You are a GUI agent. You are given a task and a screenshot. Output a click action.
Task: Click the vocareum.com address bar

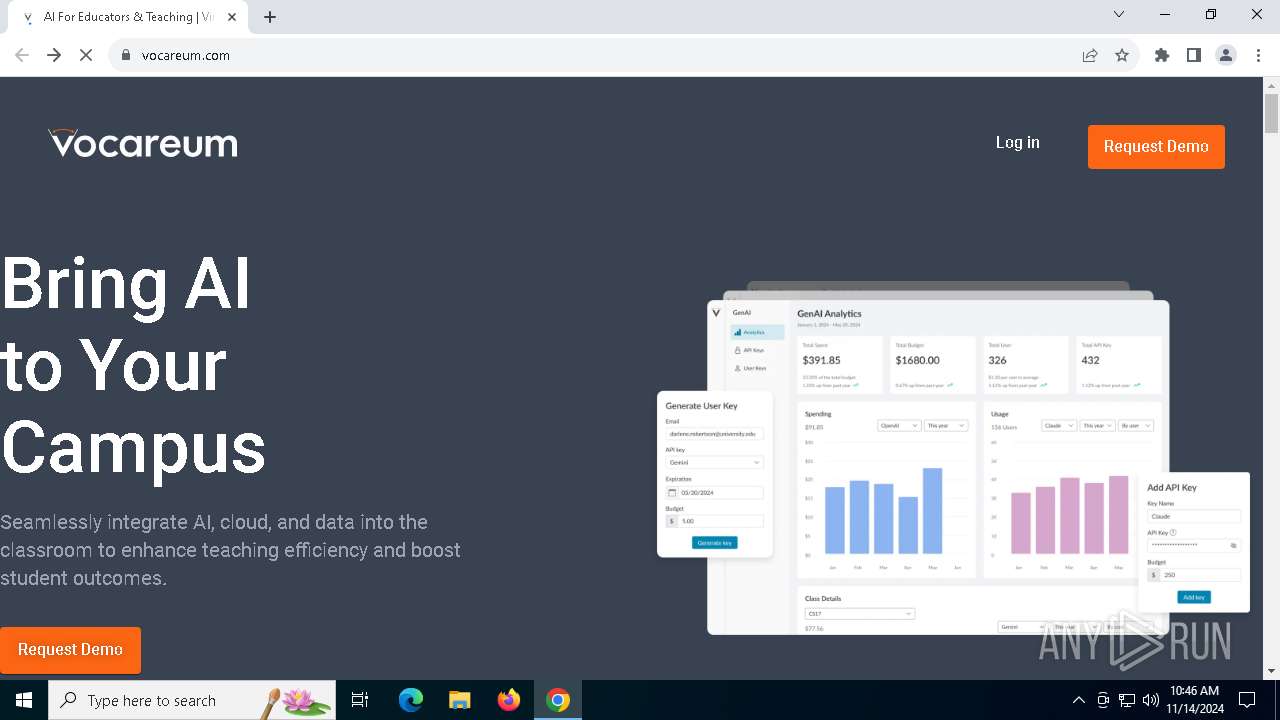(x=600, y=55)
